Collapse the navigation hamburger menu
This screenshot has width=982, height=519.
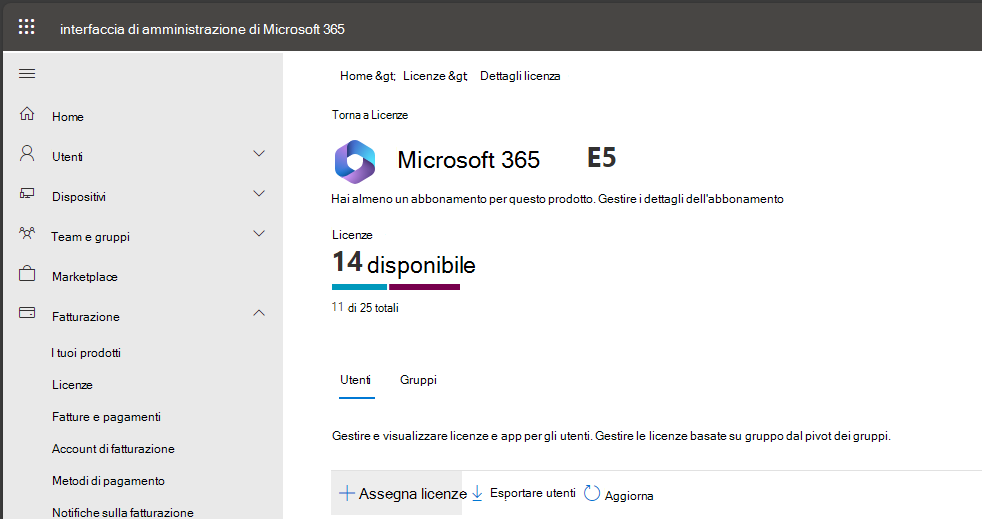pos(27,74)
